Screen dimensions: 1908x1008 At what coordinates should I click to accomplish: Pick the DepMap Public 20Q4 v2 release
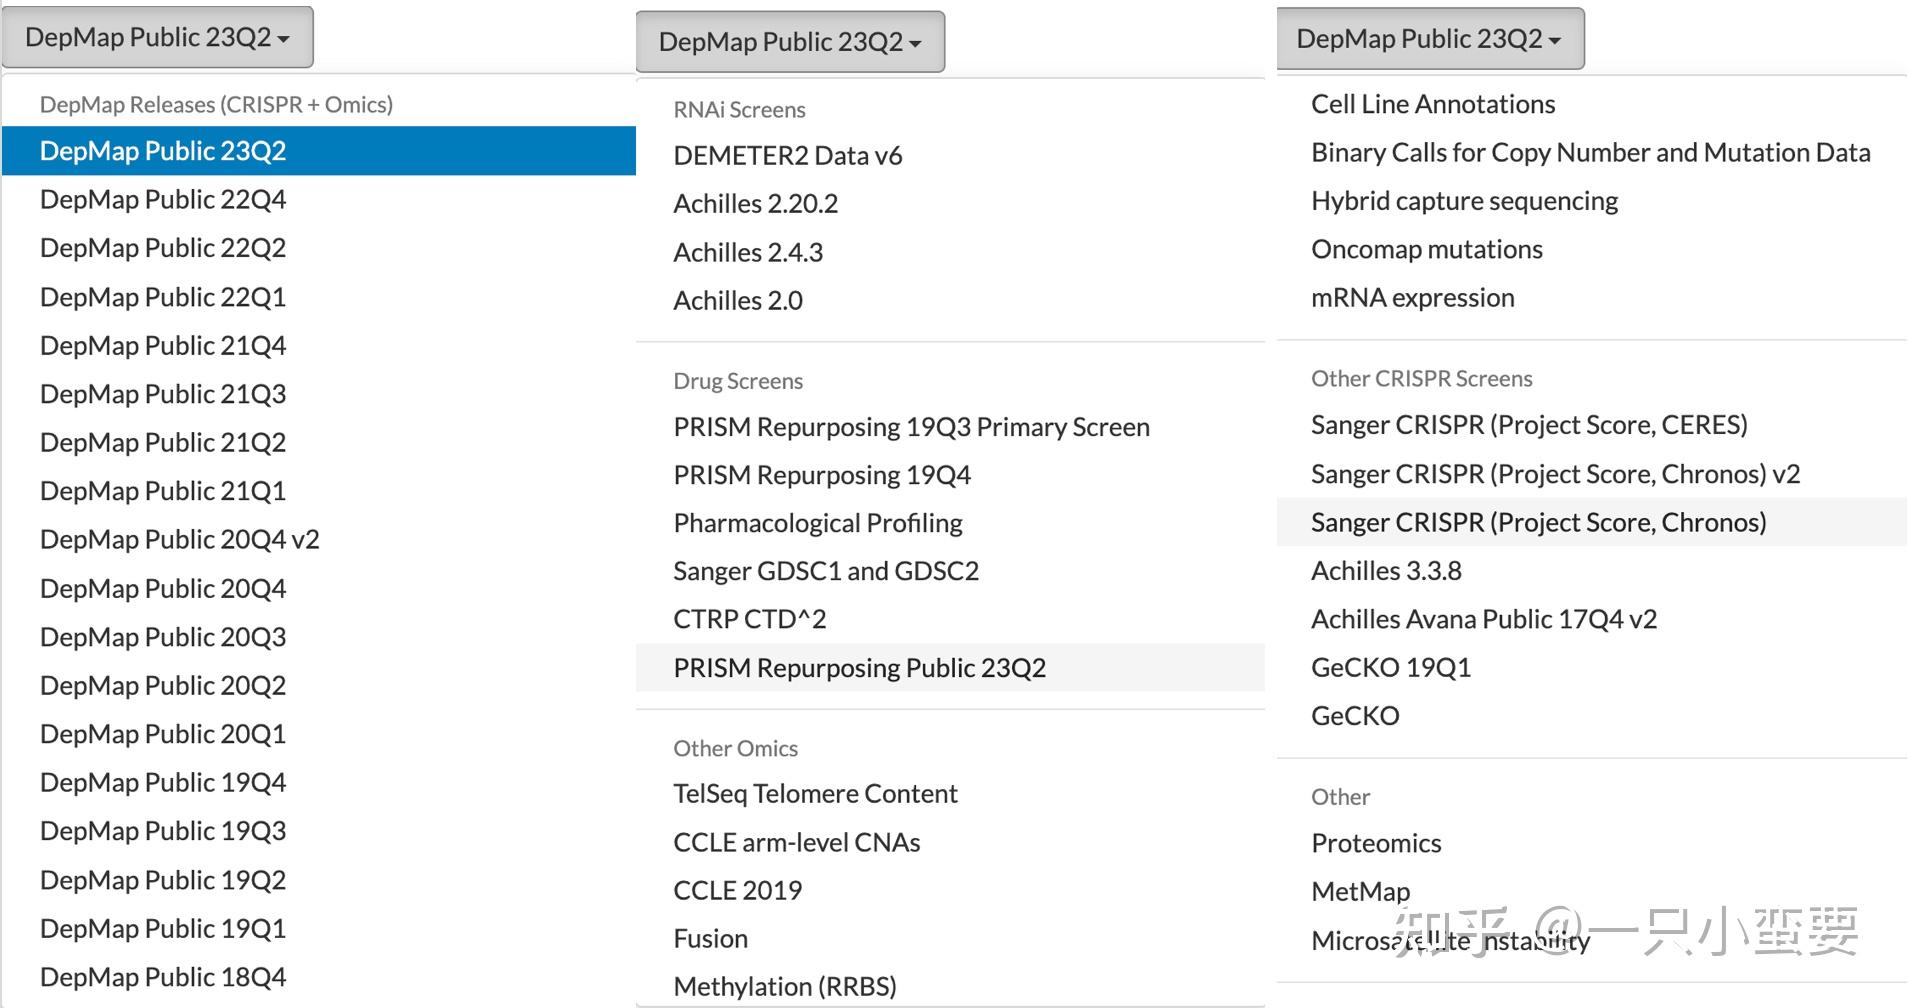[x=180, y=540]
